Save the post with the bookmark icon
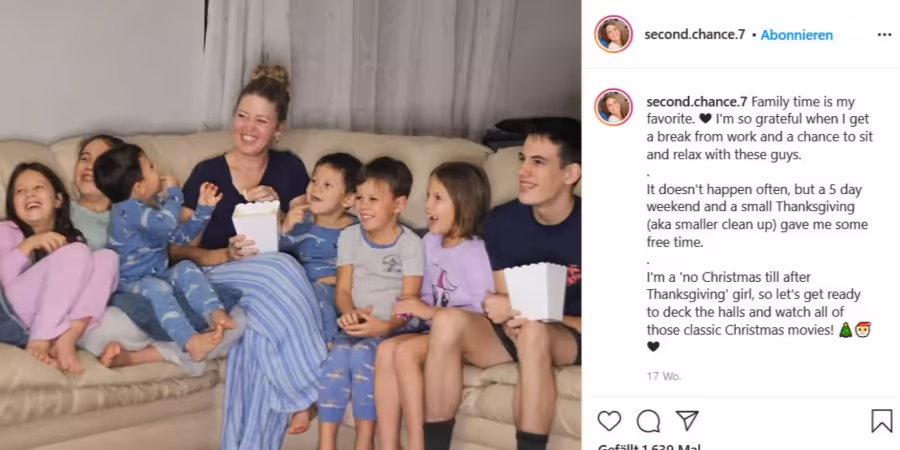The width and height of the screenshot is (900, 450). pyautogui.click(x=882, y=421)
